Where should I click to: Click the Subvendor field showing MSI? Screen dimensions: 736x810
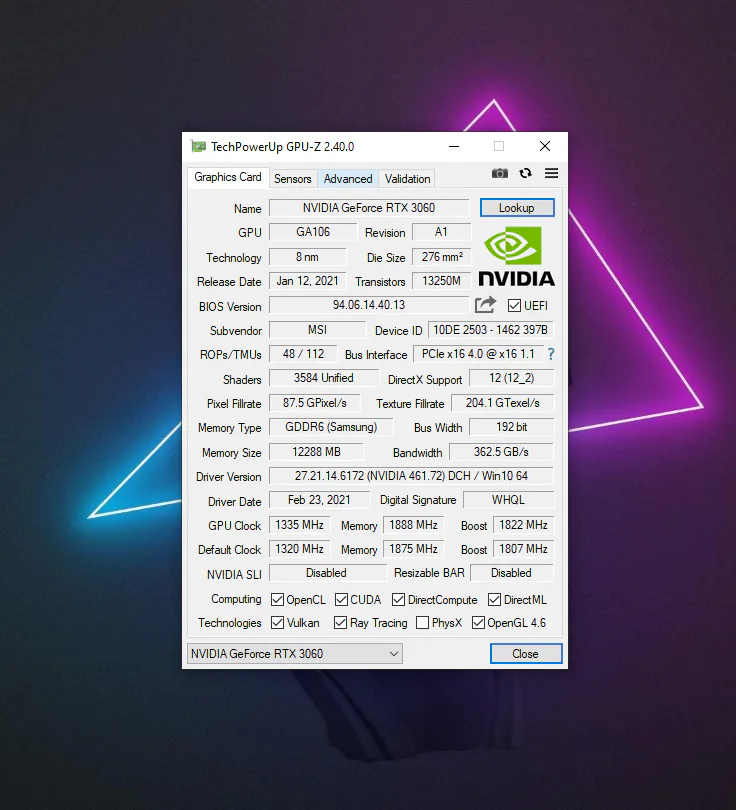coord(318,330)
